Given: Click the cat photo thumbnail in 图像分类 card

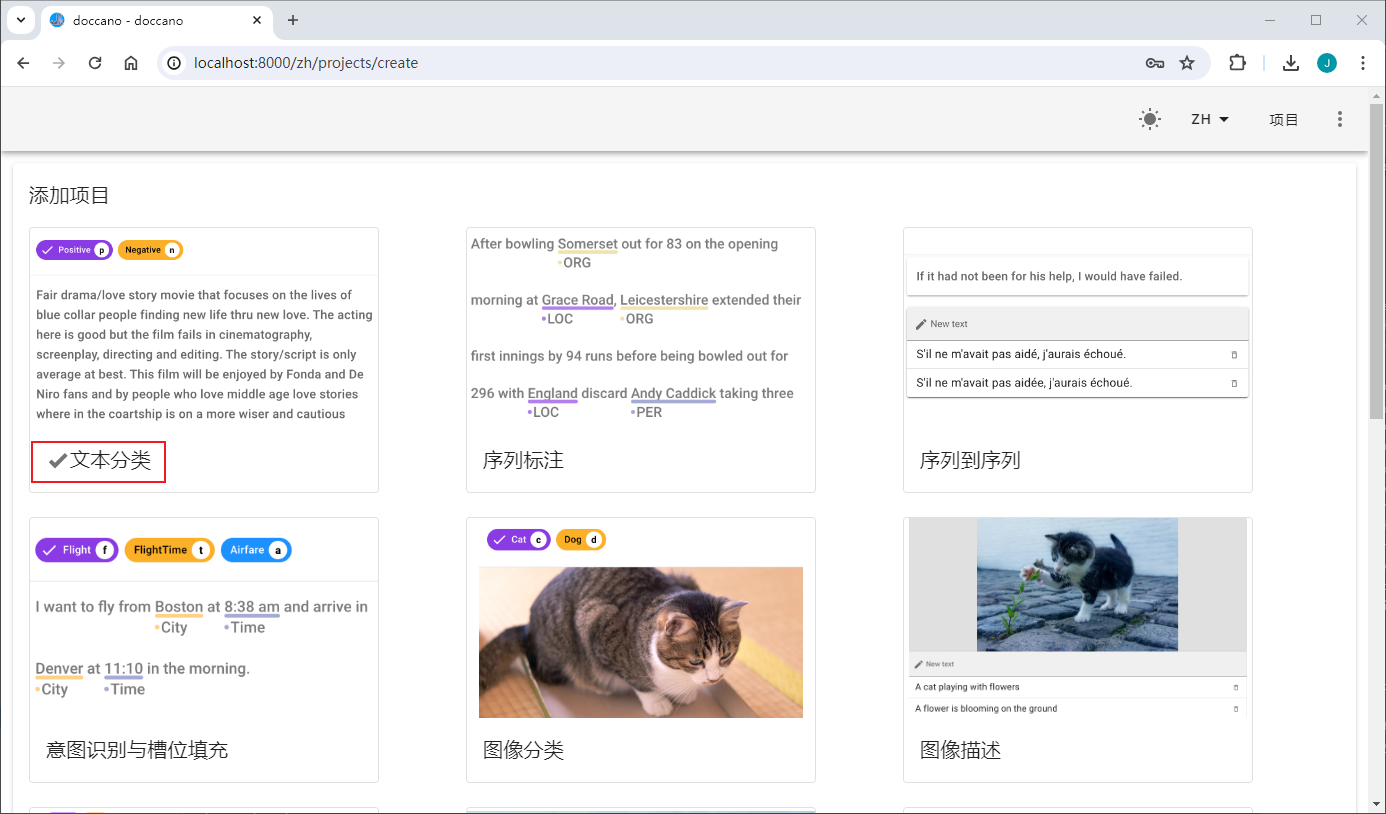Looking at the screenshot, I should click(641, 642).
